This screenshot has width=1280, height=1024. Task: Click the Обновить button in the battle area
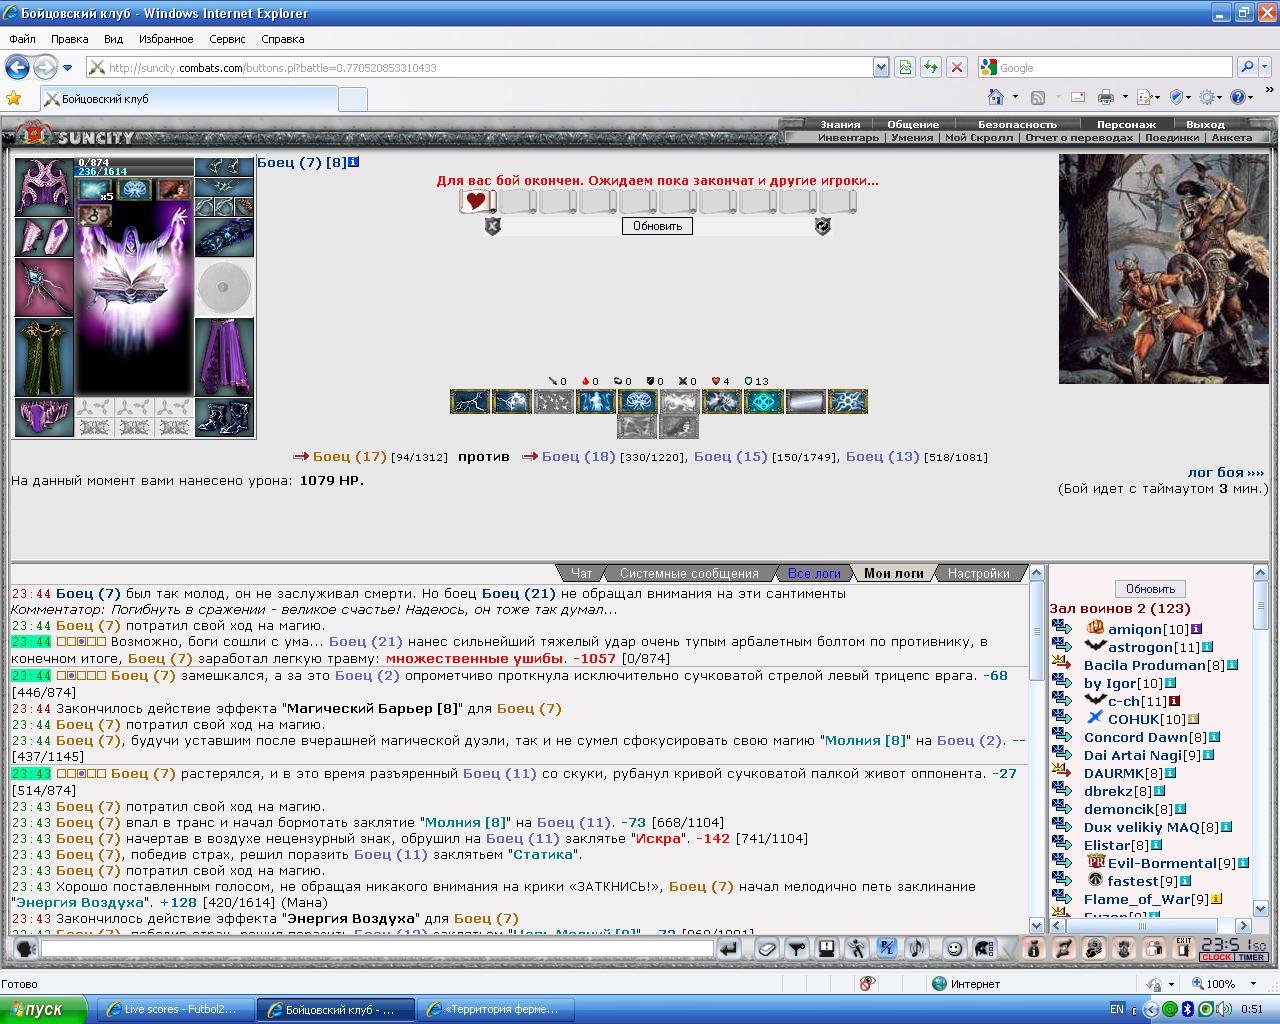[x=657, y=226]
